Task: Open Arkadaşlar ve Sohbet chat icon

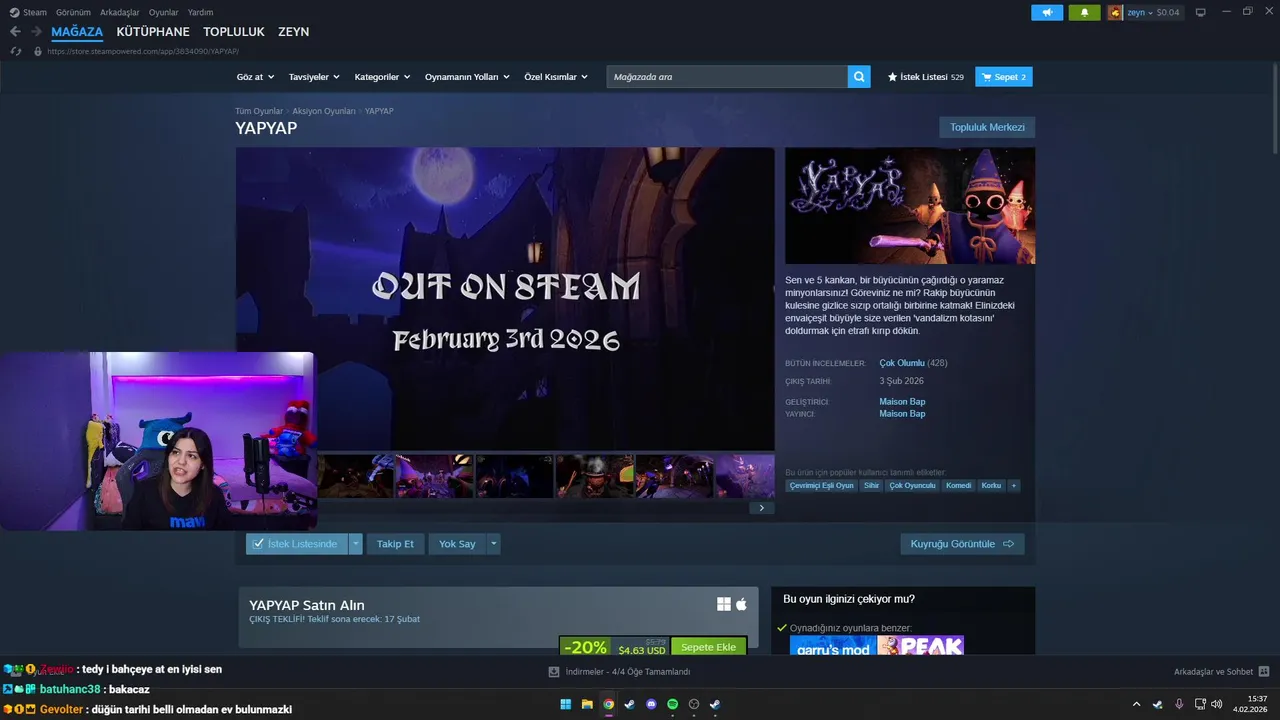Action: 1263,672
